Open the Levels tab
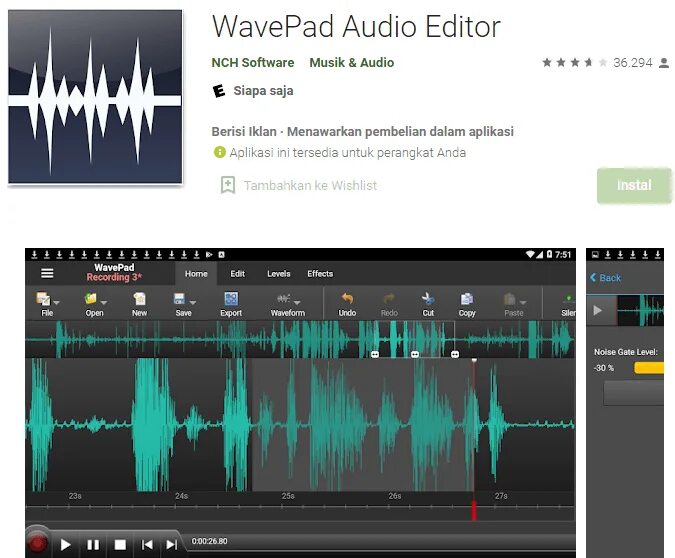Image resolution: width=675 pixels, height=558 pixels. tap(279, 274)
